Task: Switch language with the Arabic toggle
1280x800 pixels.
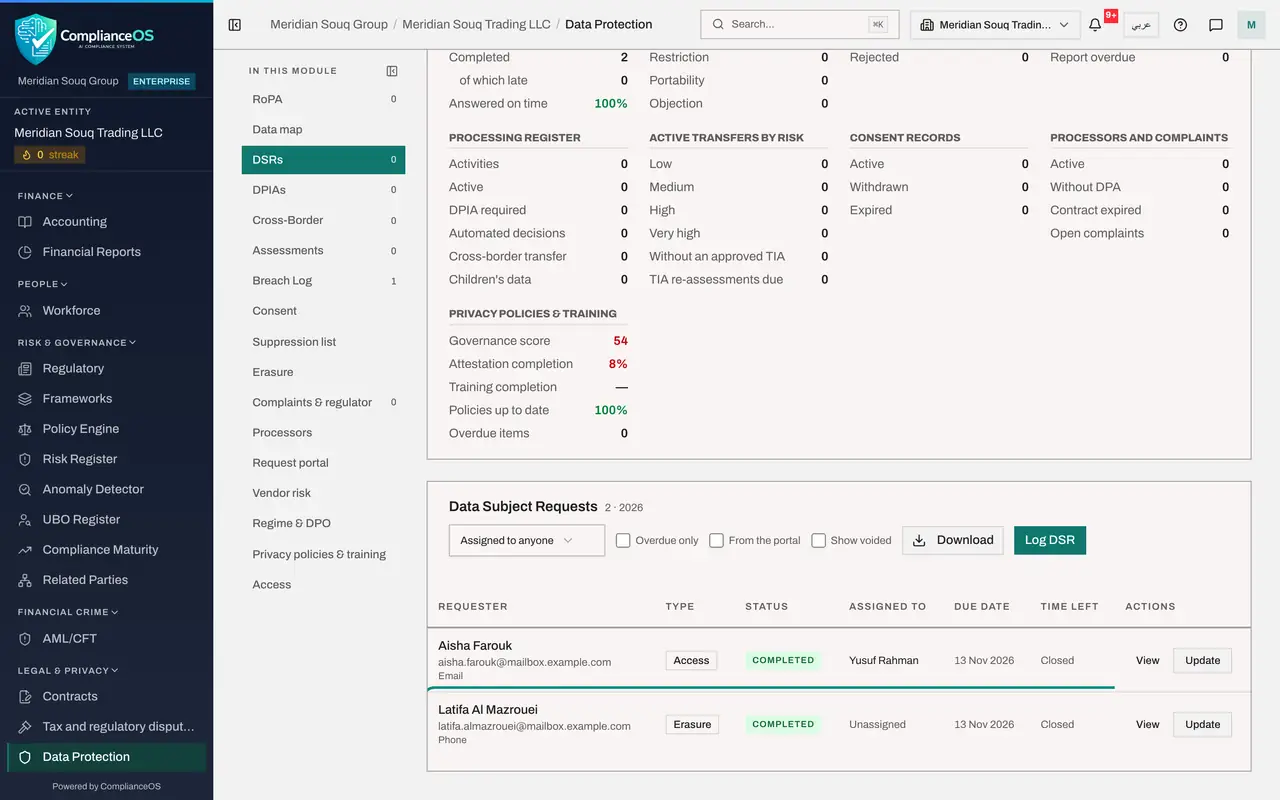Action: point(1141,25)
